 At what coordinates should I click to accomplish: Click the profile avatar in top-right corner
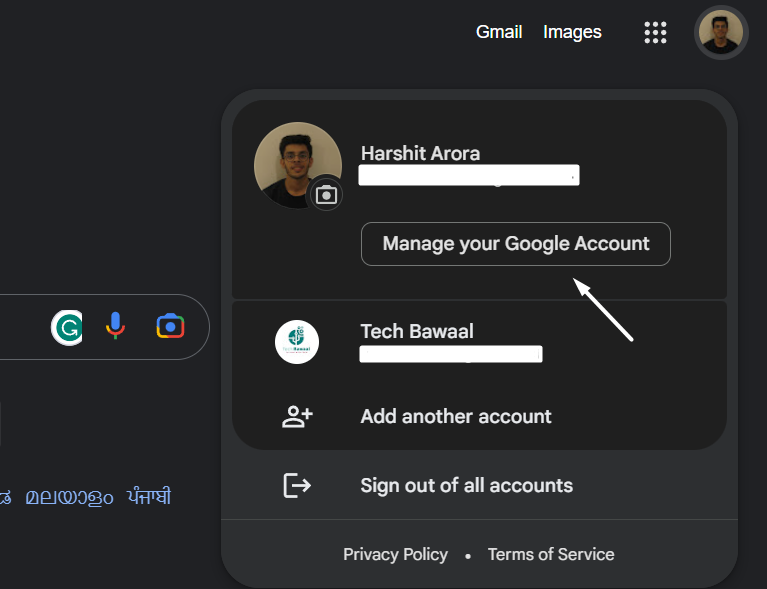pyautogui.click(x=720, y=32)
